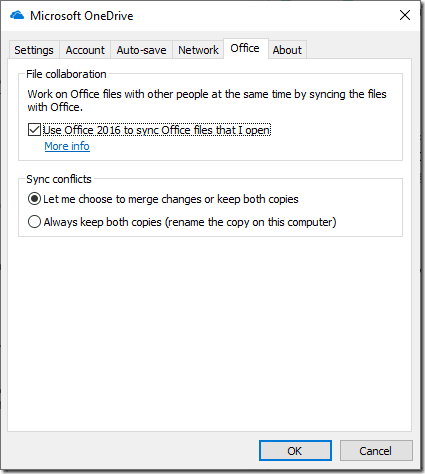The image size is (425, 474).
Task: Switch to the Settings tab
Action: click(34, 50)
